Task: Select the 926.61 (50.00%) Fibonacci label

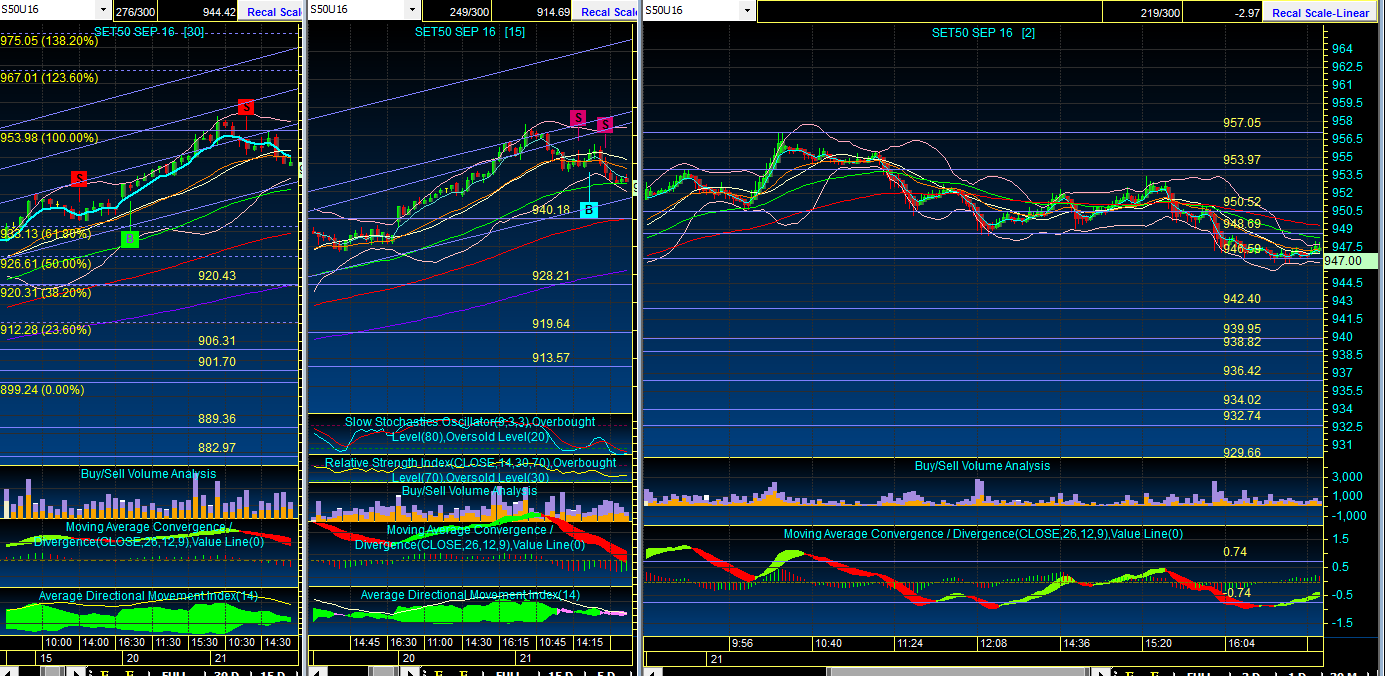Action: point(45,264)
